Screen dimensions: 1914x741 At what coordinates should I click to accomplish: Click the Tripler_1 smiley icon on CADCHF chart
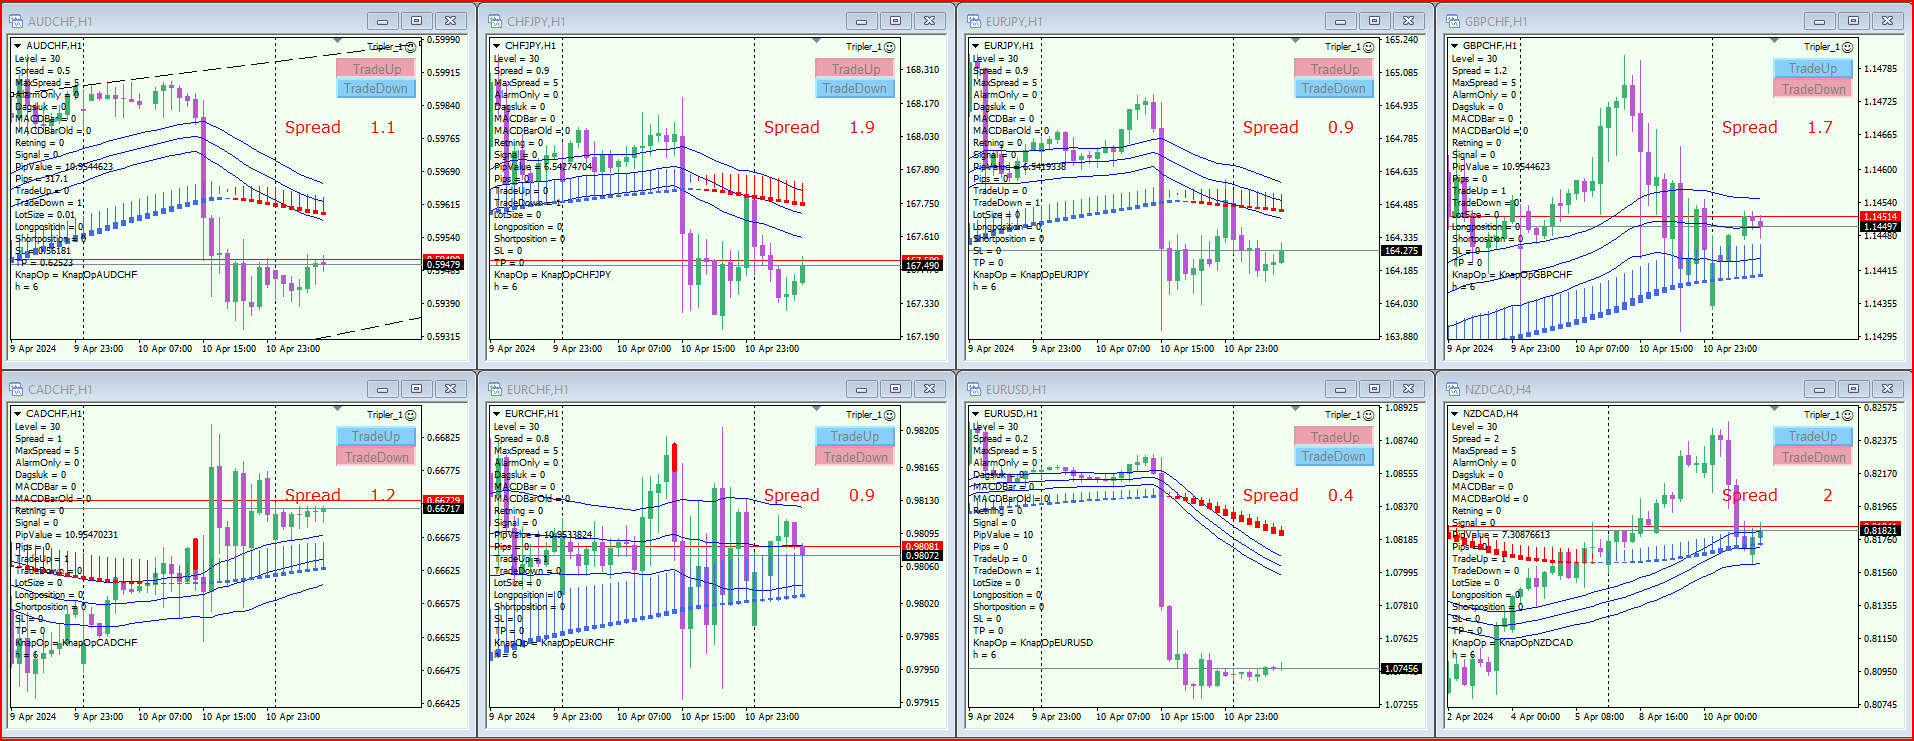coord(411,415)
